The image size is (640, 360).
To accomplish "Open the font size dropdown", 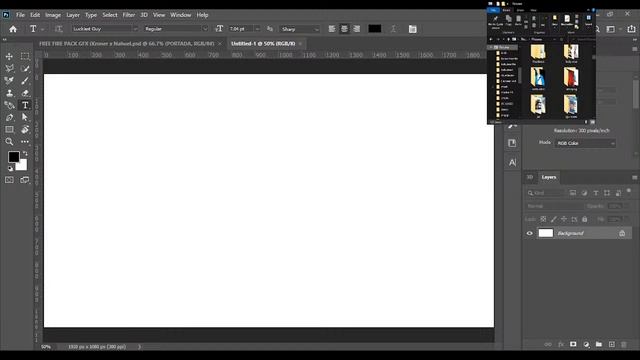I will point(257,29).
